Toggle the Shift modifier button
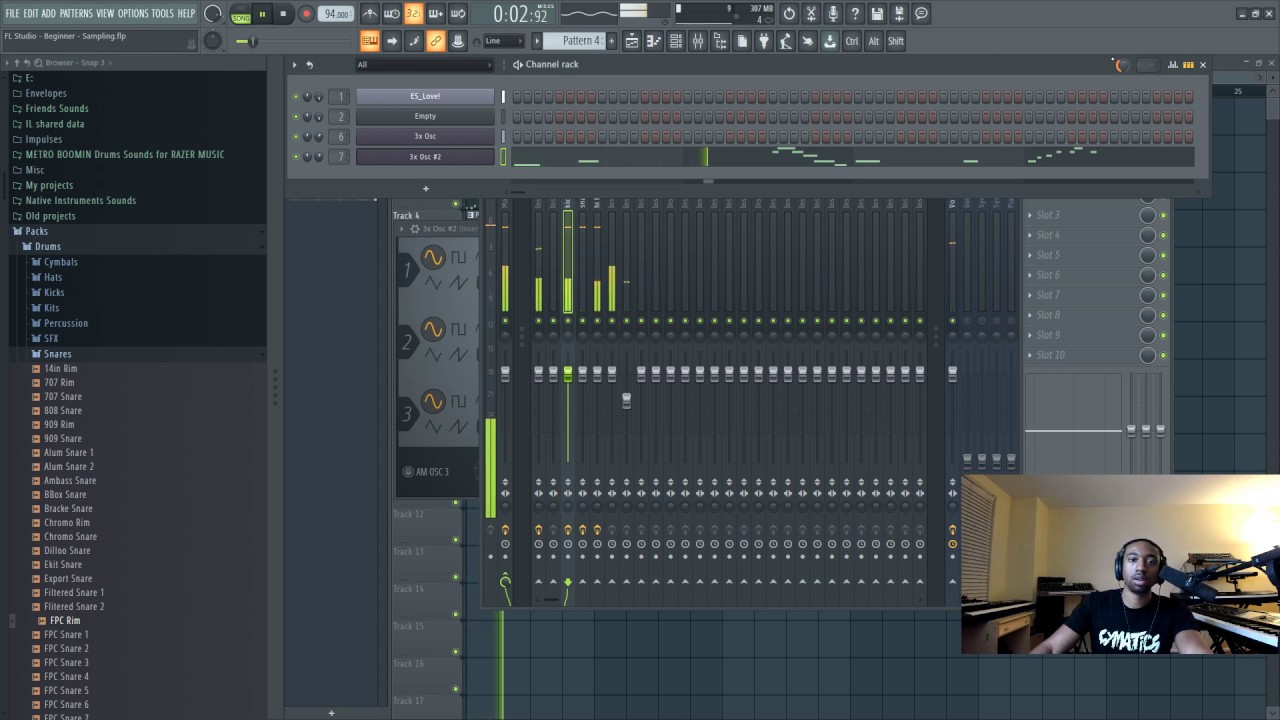The width and height of the screenshot is (1280, 720). pyautogui.click(x=896, y=41)
